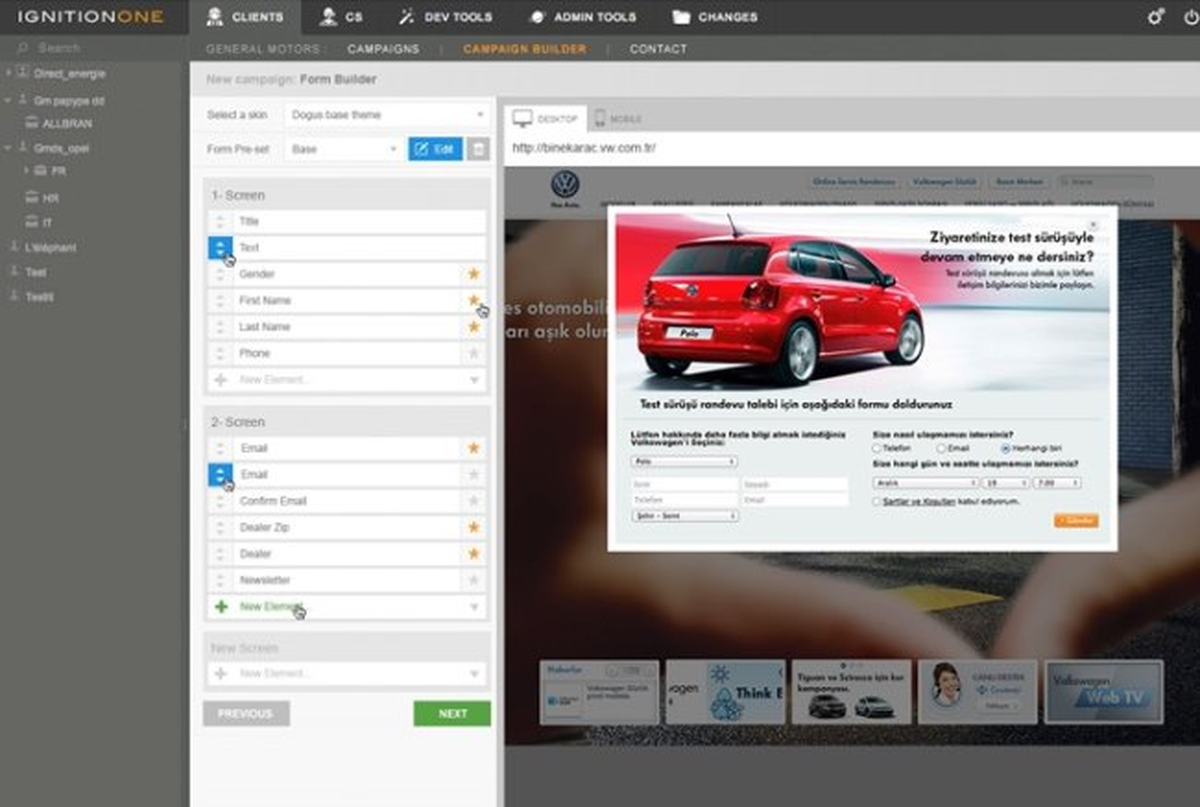Screen dimensions: 1200x807
Task: Switch to the MOBILE preview tab
Action: [617, 119]
